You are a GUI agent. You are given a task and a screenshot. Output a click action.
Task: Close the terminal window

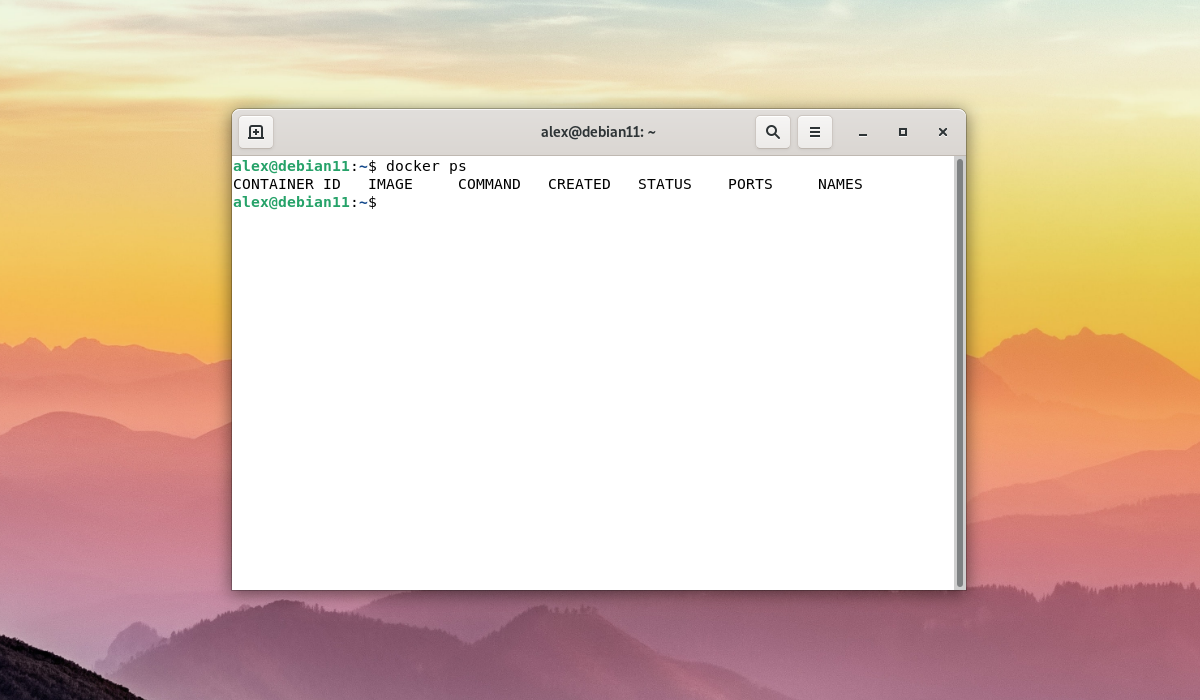[943, 132]
